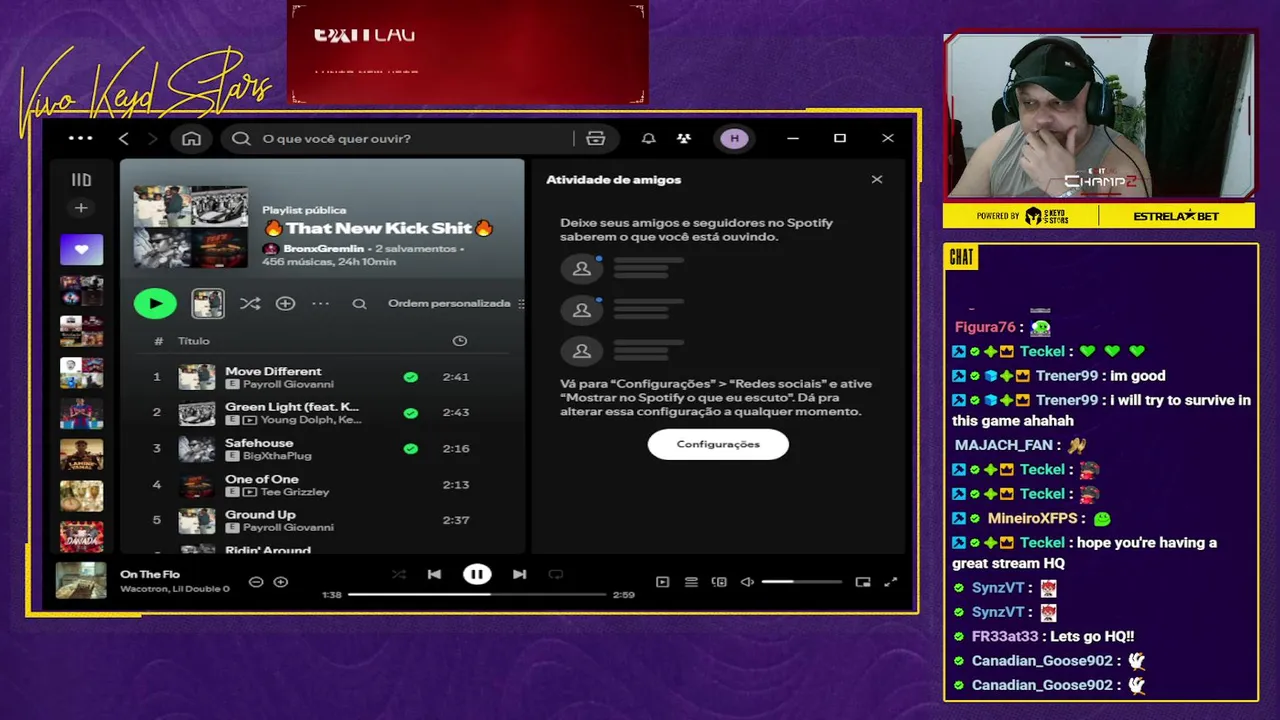1280x720 pixels.
Task: Sort by the 'Título' column header
Action: pyautogui.click(x=194, y=341)
